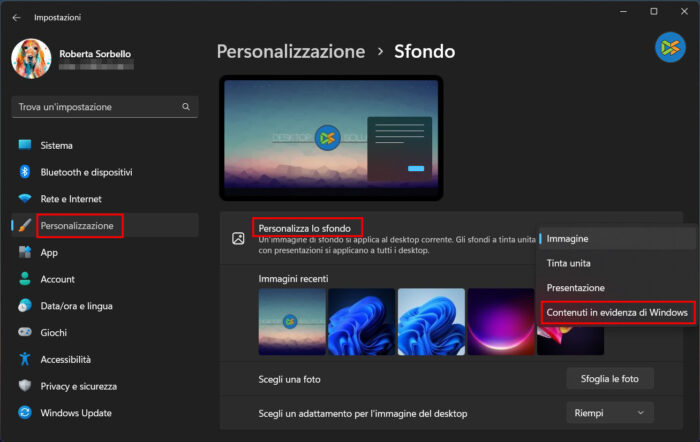Open Account settings

pyautogui.click(x=58, y=279)
